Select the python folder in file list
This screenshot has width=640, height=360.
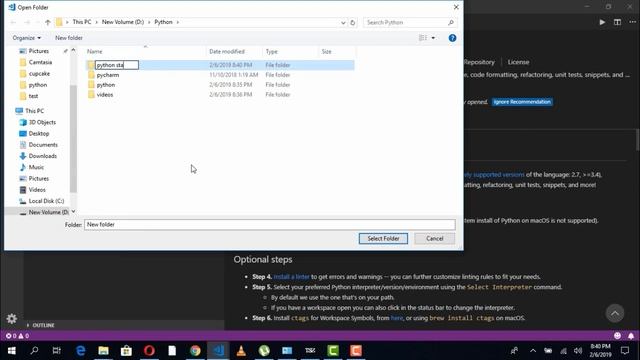(x=106, y=85)
